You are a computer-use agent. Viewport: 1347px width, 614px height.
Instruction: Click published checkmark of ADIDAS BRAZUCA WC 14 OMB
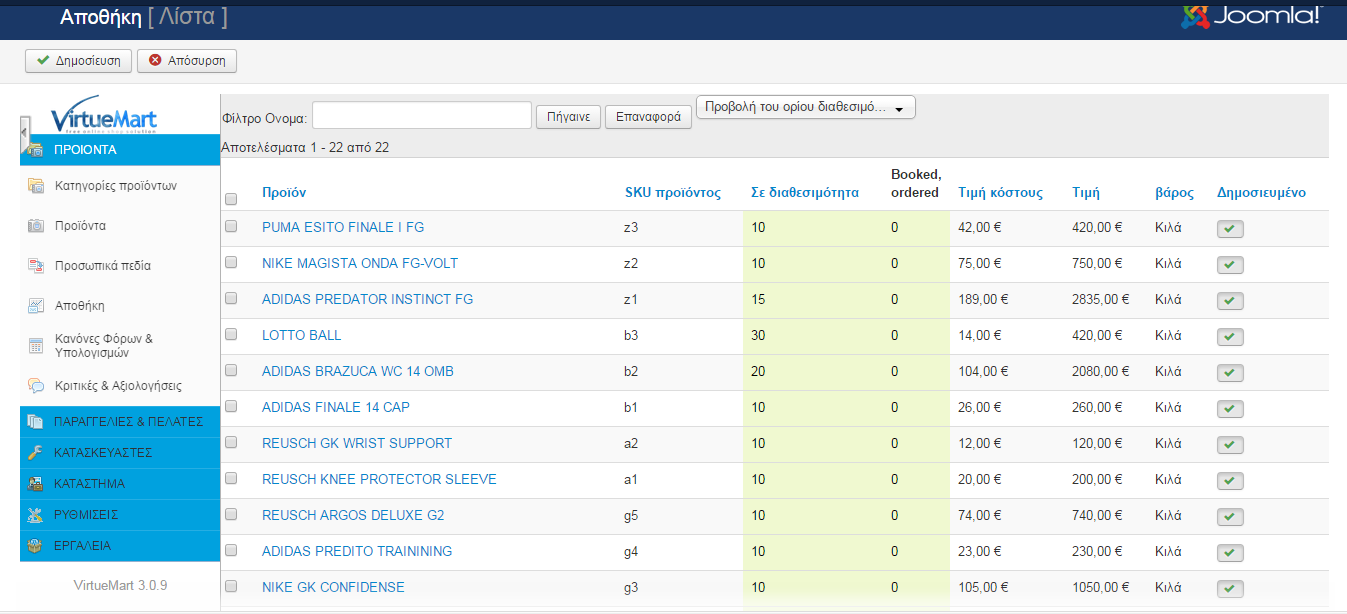(x=1230, y=373)
